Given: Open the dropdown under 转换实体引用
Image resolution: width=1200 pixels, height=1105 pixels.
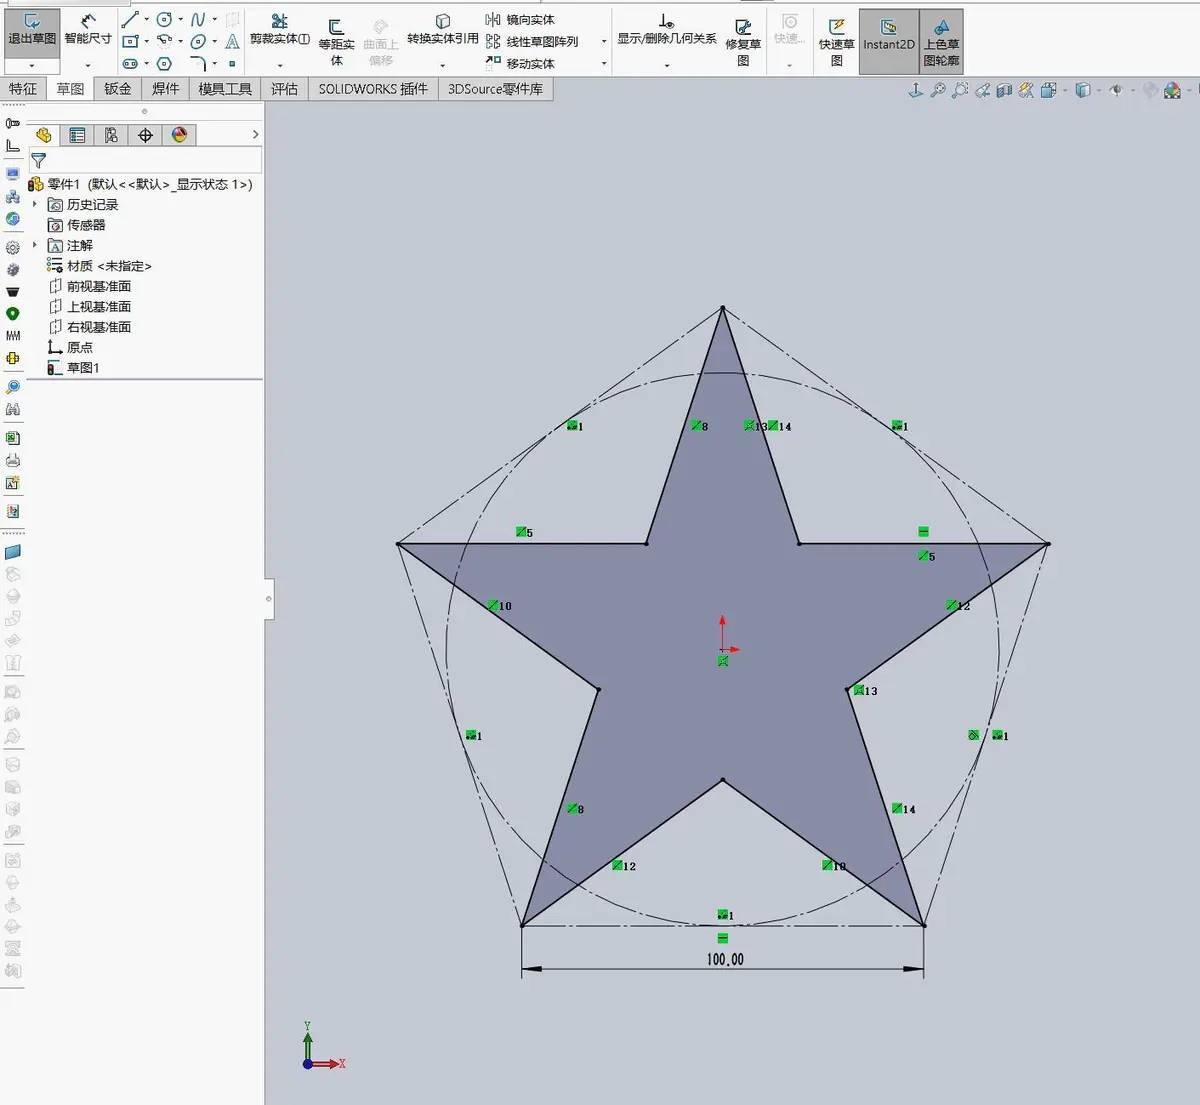Looking at the screenshot, I should 443,66.
